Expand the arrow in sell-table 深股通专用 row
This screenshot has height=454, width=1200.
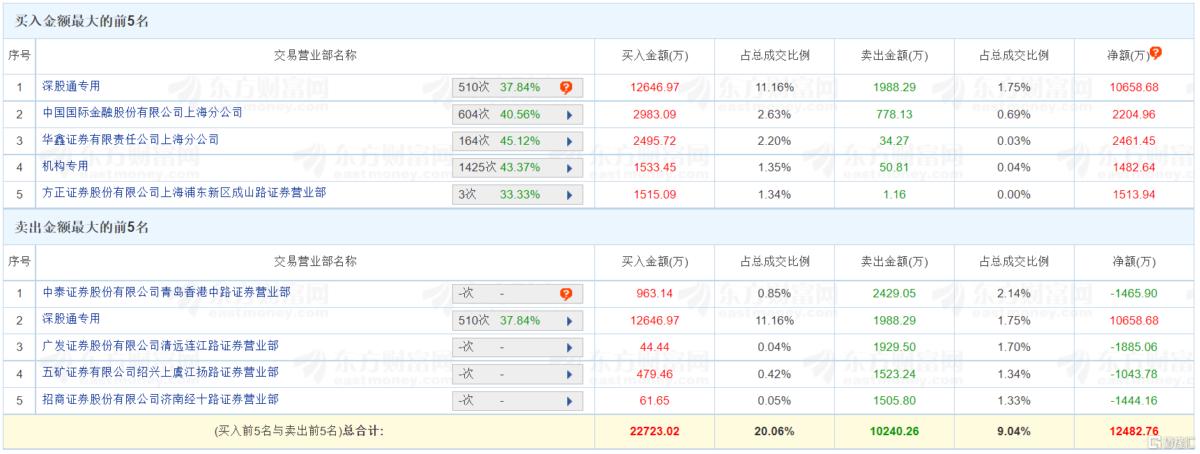[569, 321]
